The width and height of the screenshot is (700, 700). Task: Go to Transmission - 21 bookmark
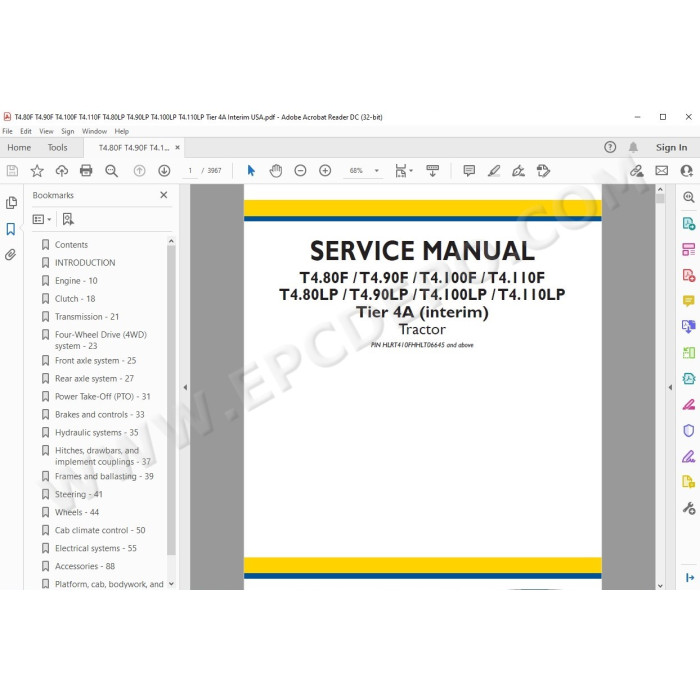[x=87, y=317]
